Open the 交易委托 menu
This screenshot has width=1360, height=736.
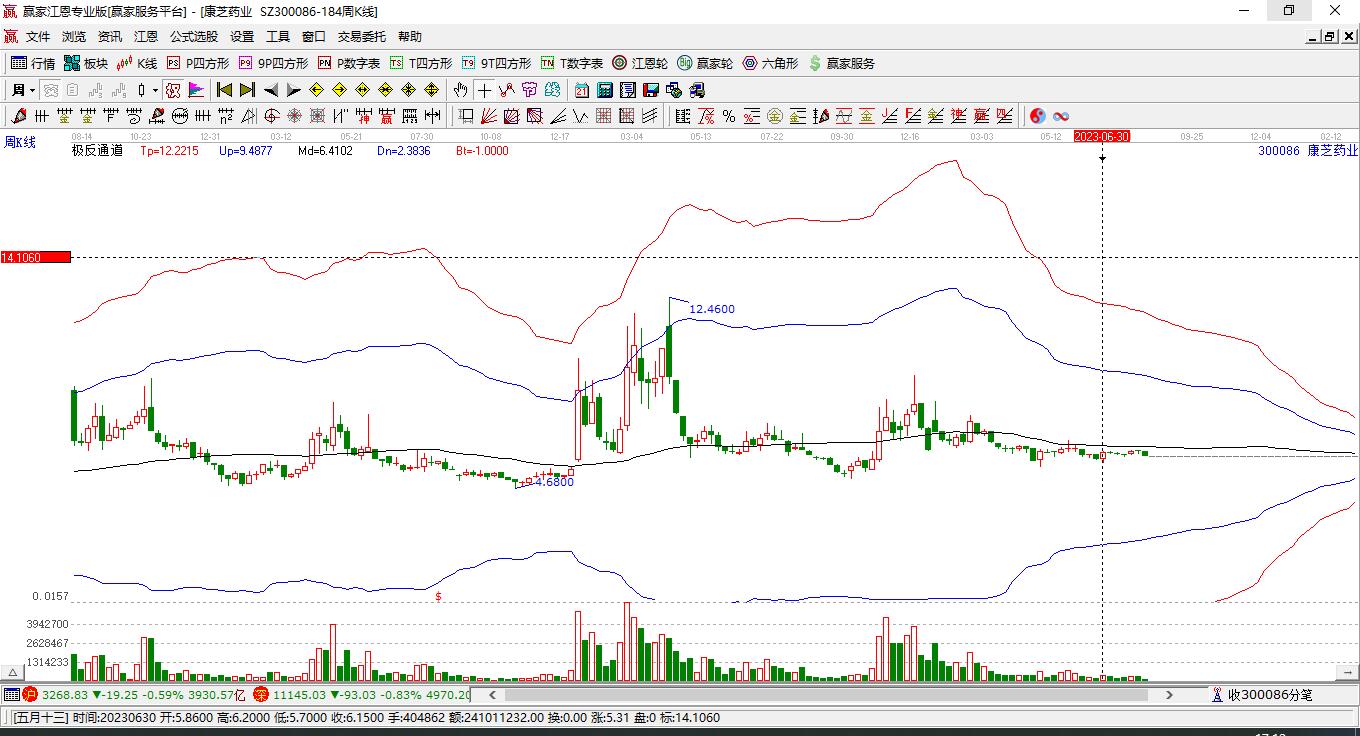(x=361, y=37)
